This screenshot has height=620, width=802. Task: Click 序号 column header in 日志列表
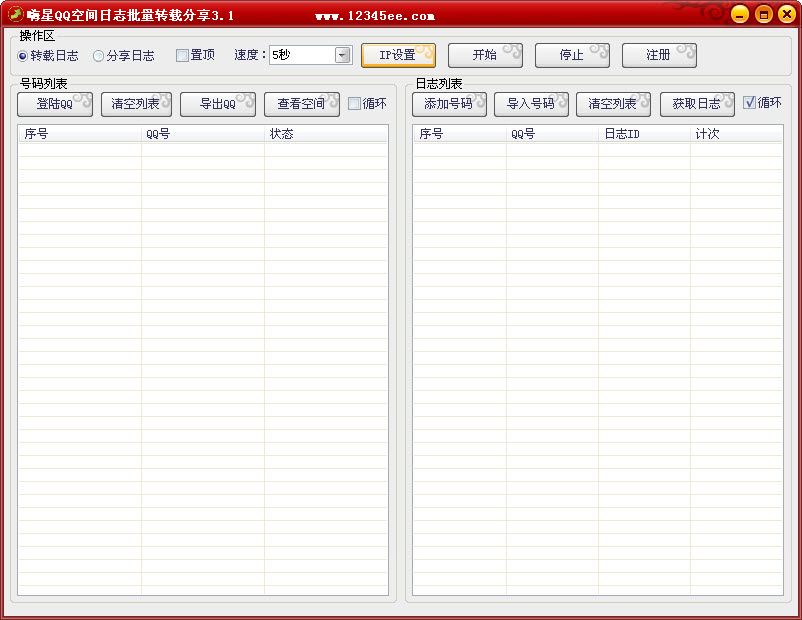pyautogui.click(x=460, y=134)
